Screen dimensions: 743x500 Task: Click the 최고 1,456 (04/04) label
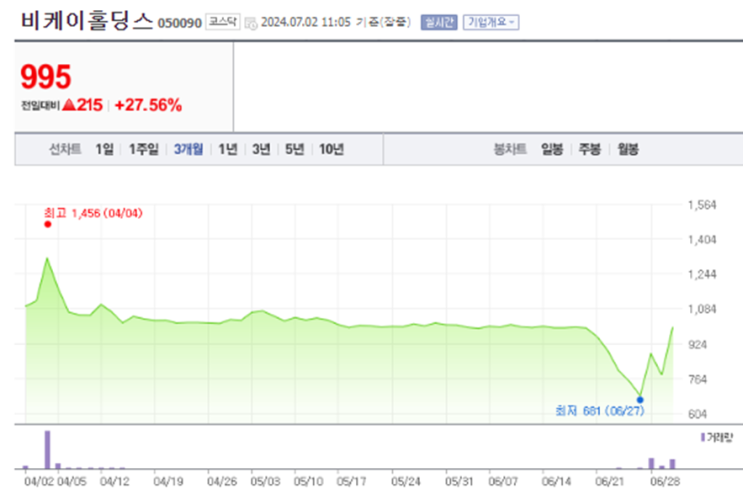pos(93,213)
